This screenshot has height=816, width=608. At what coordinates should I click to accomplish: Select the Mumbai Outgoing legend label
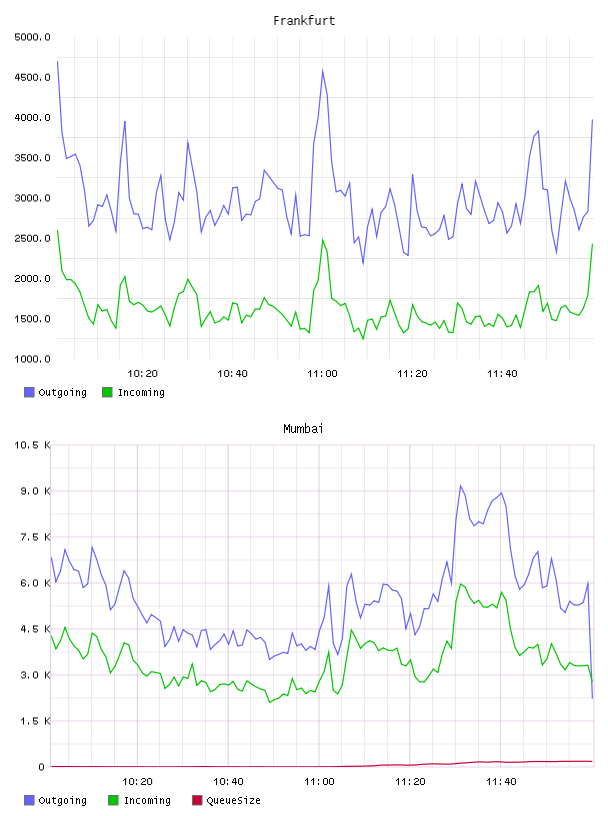pyautogui.click(x=62, y=800)
